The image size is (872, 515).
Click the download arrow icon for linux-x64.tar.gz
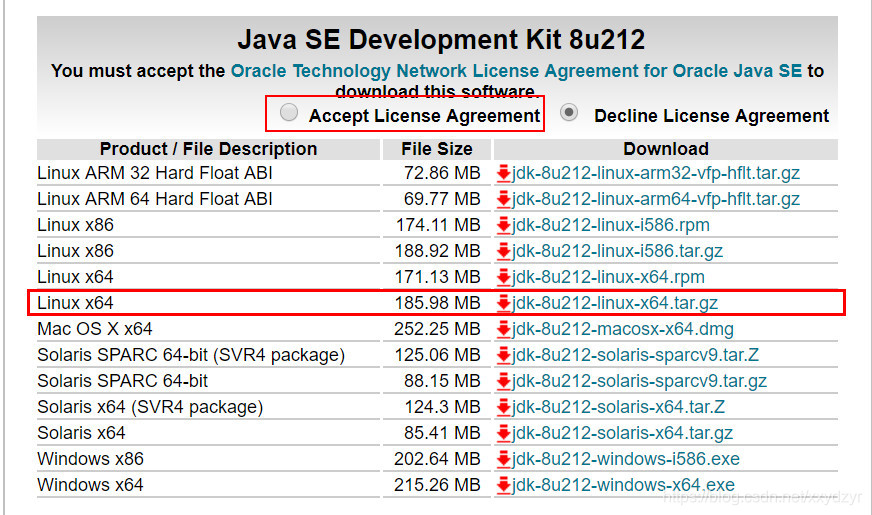504,304
